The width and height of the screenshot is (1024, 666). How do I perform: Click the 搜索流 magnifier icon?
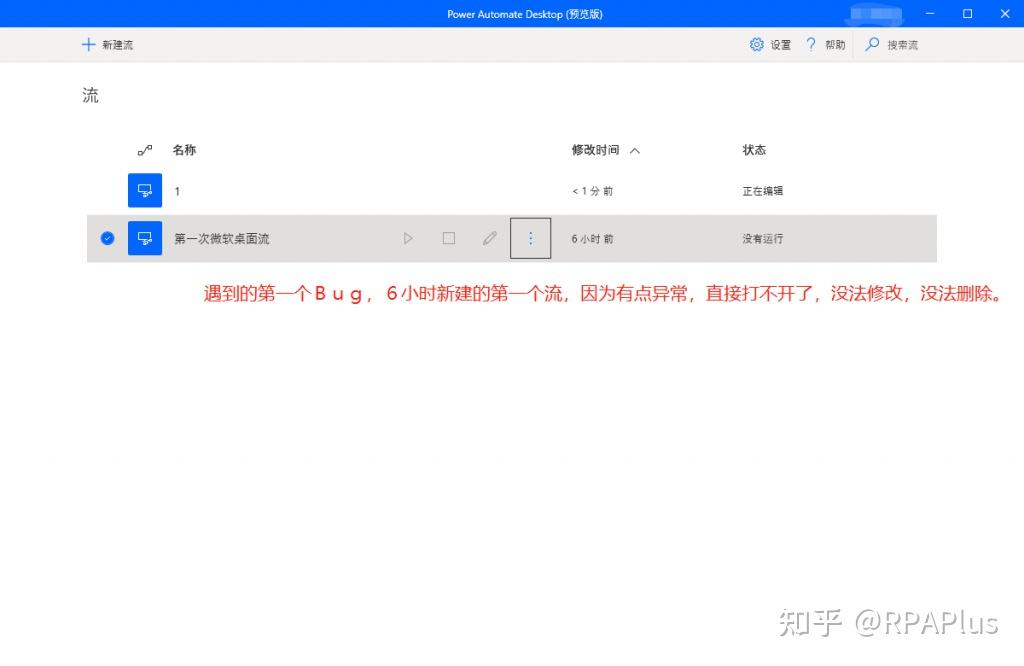(x=871, y=44)
